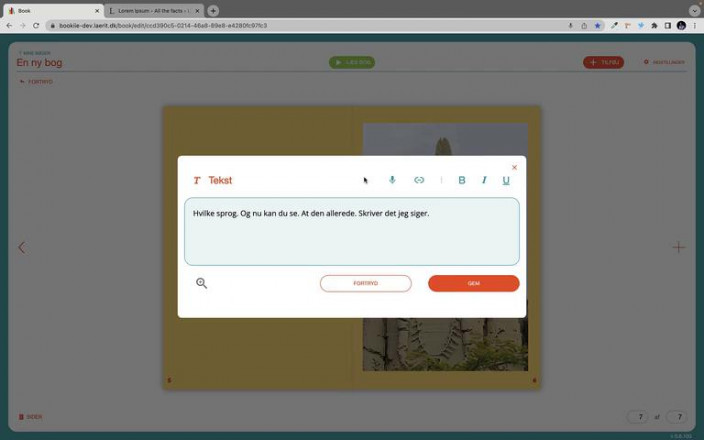Save text with the GEM button

[x=473, y=284]
